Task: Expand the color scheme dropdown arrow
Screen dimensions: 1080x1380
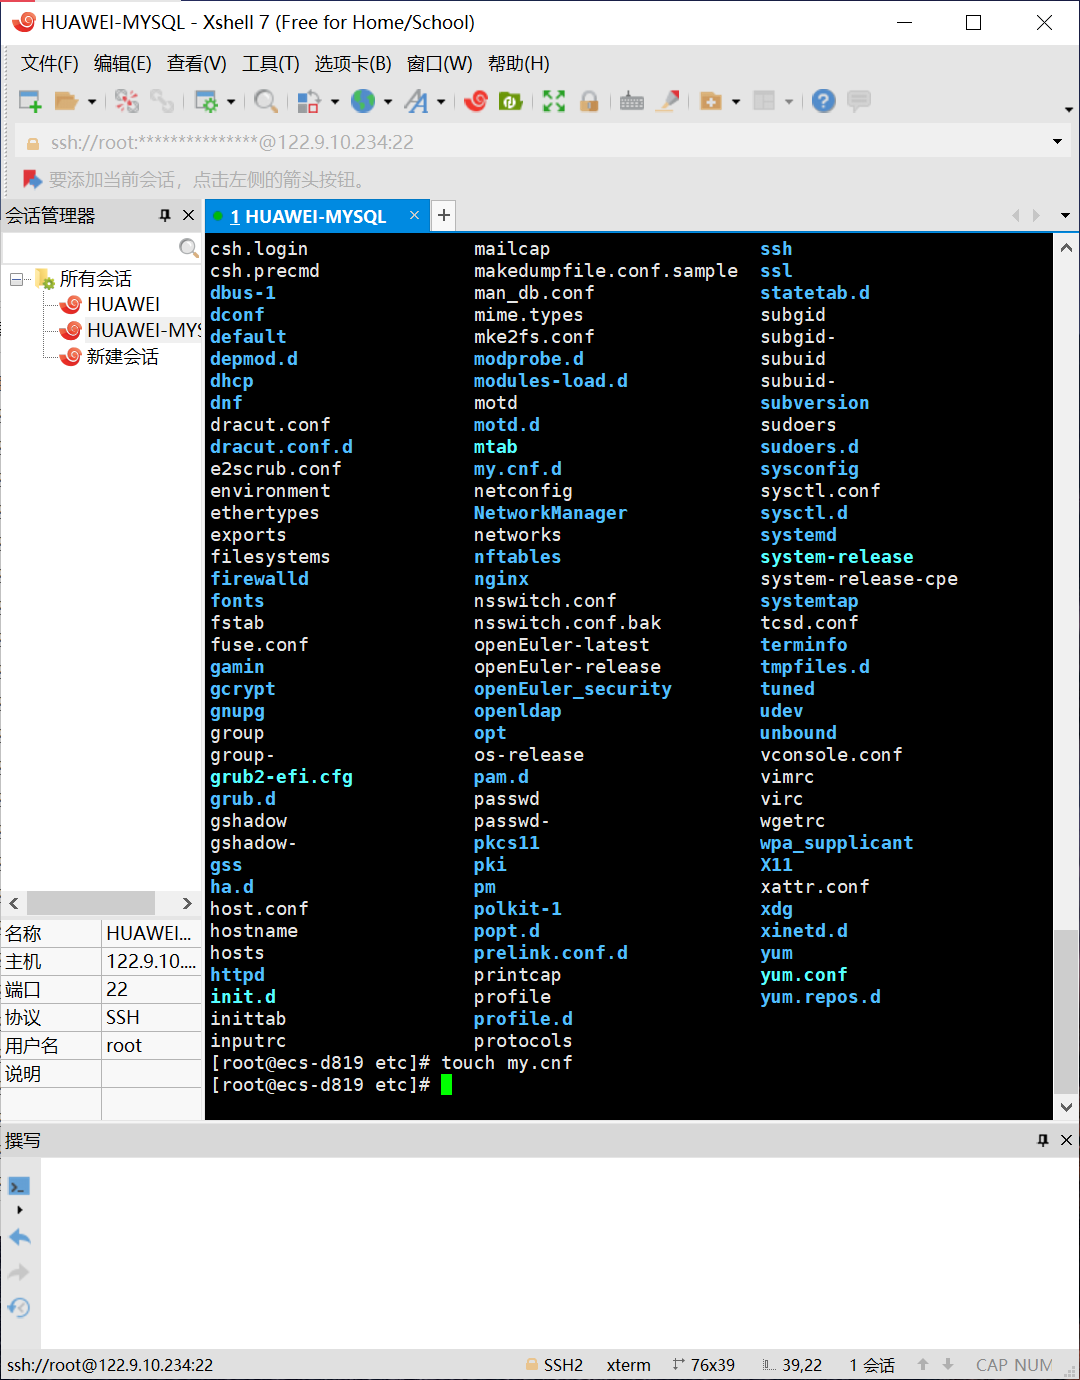Action: pos(335,101)
